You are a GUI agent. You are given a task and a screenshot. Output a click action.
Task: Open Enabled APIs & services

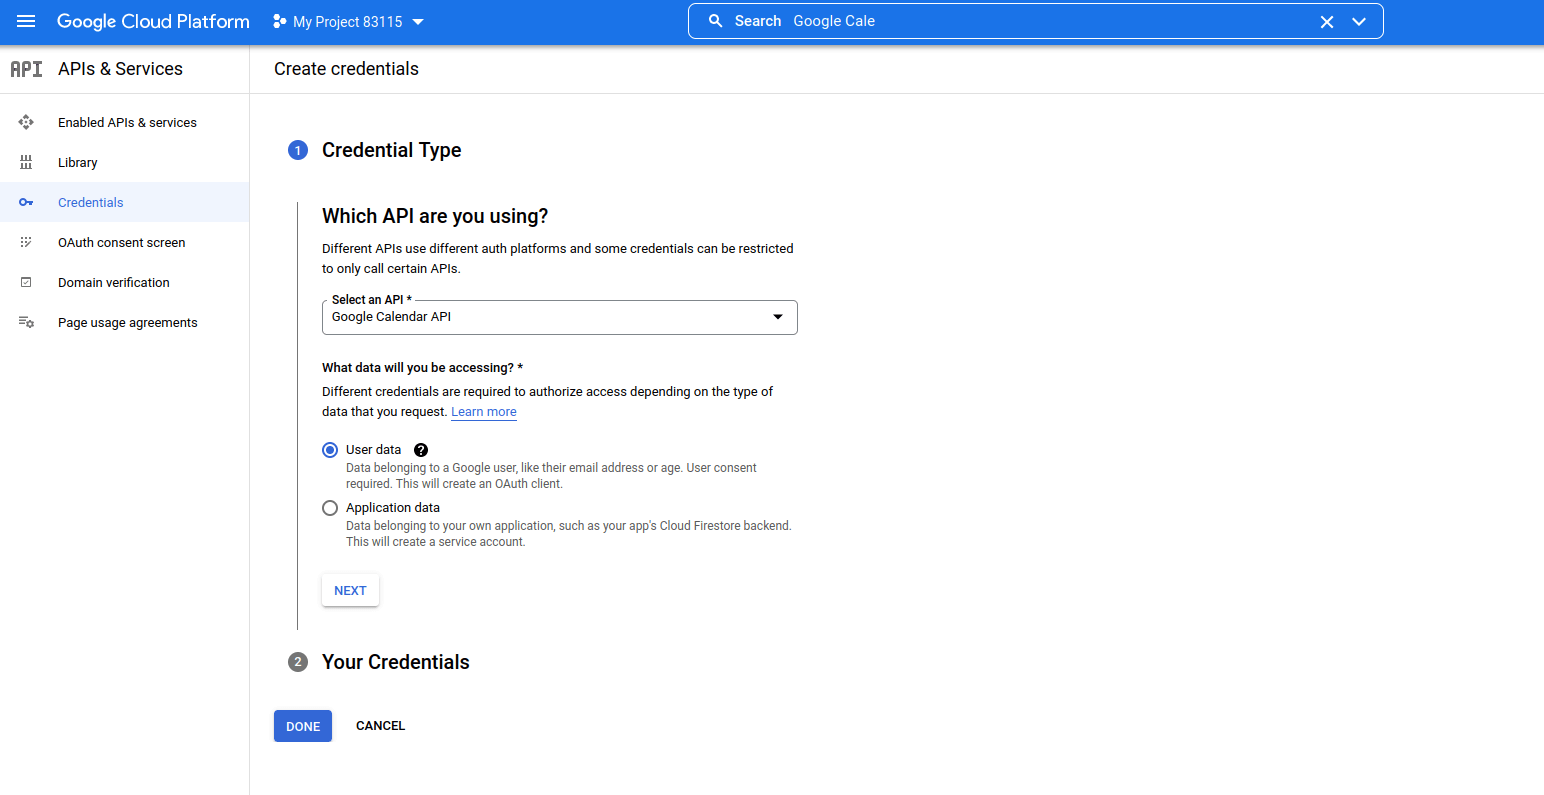coord(125,122)
